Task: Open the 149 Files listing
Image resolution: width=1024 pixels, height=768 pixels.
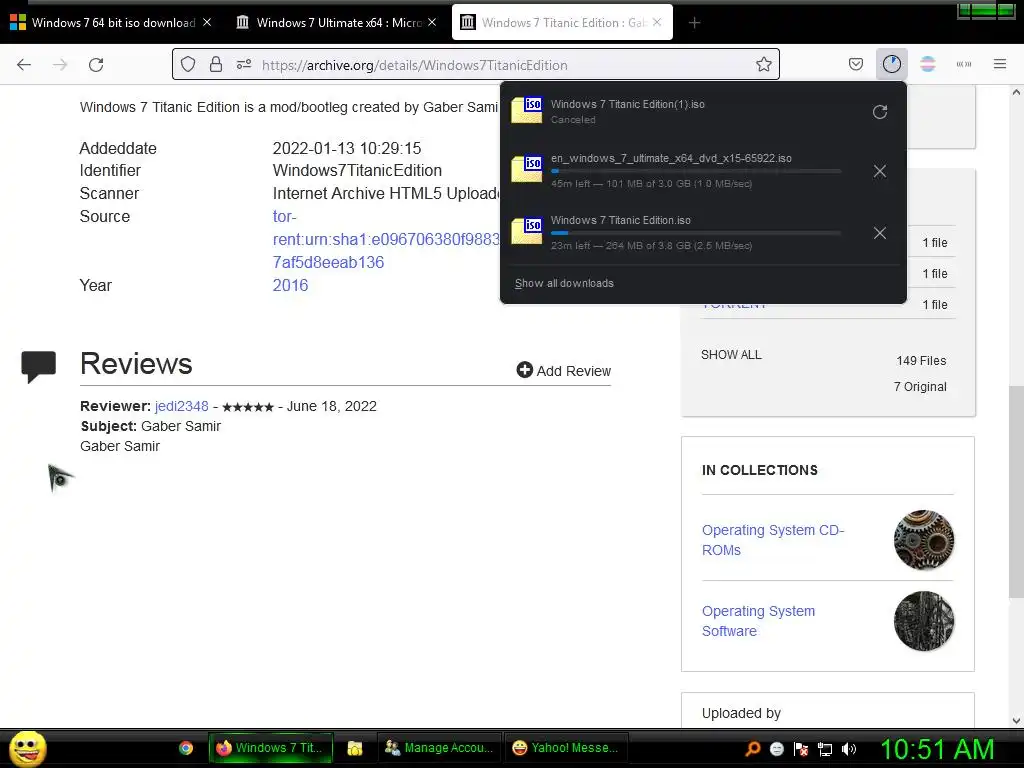Action: point(921,360)
